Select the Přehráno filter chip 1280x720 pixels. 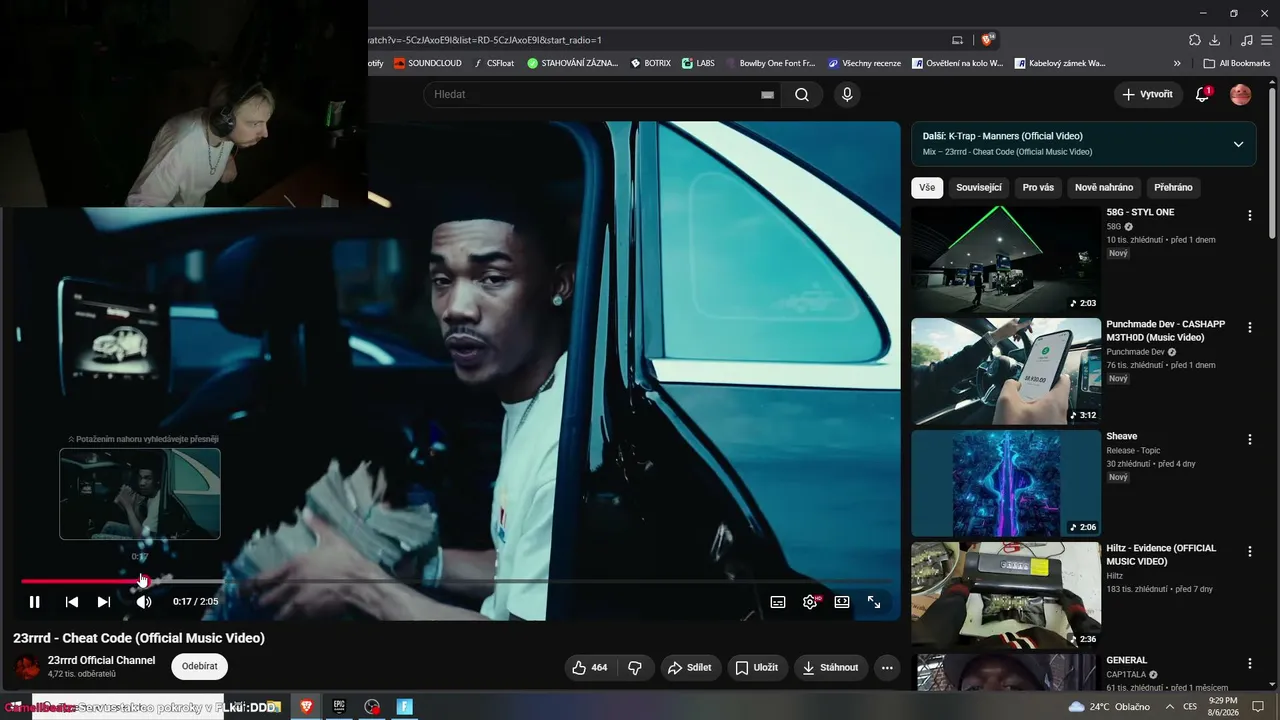[1173, 187]
